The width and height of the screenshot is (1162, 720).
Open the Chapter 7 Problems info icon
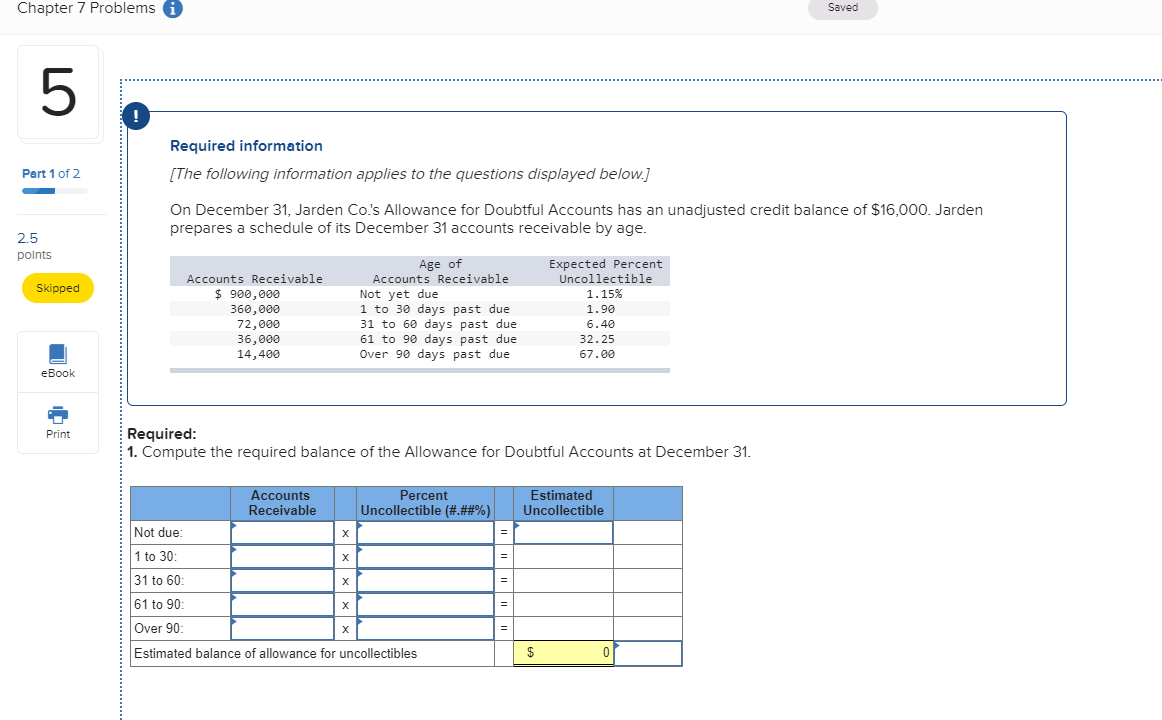coord(172,8)
